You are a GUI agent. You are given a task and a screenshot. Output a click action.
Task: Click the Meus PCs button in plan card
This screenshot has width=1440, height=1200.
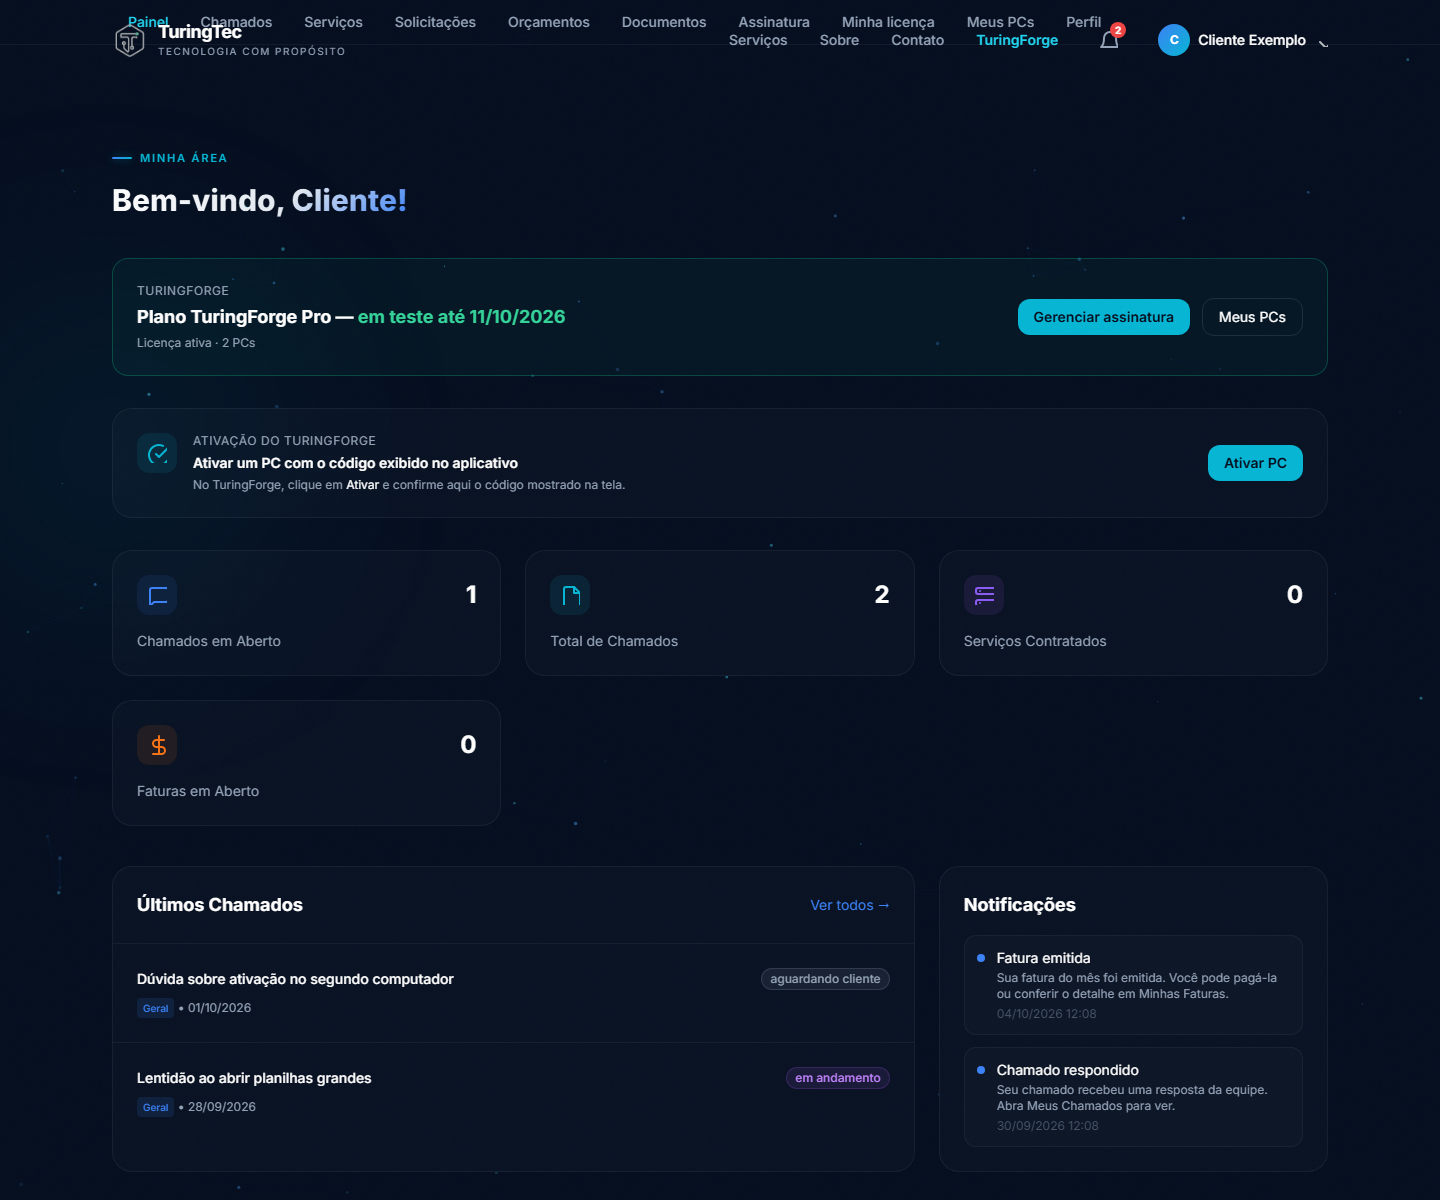(1252, 317)
